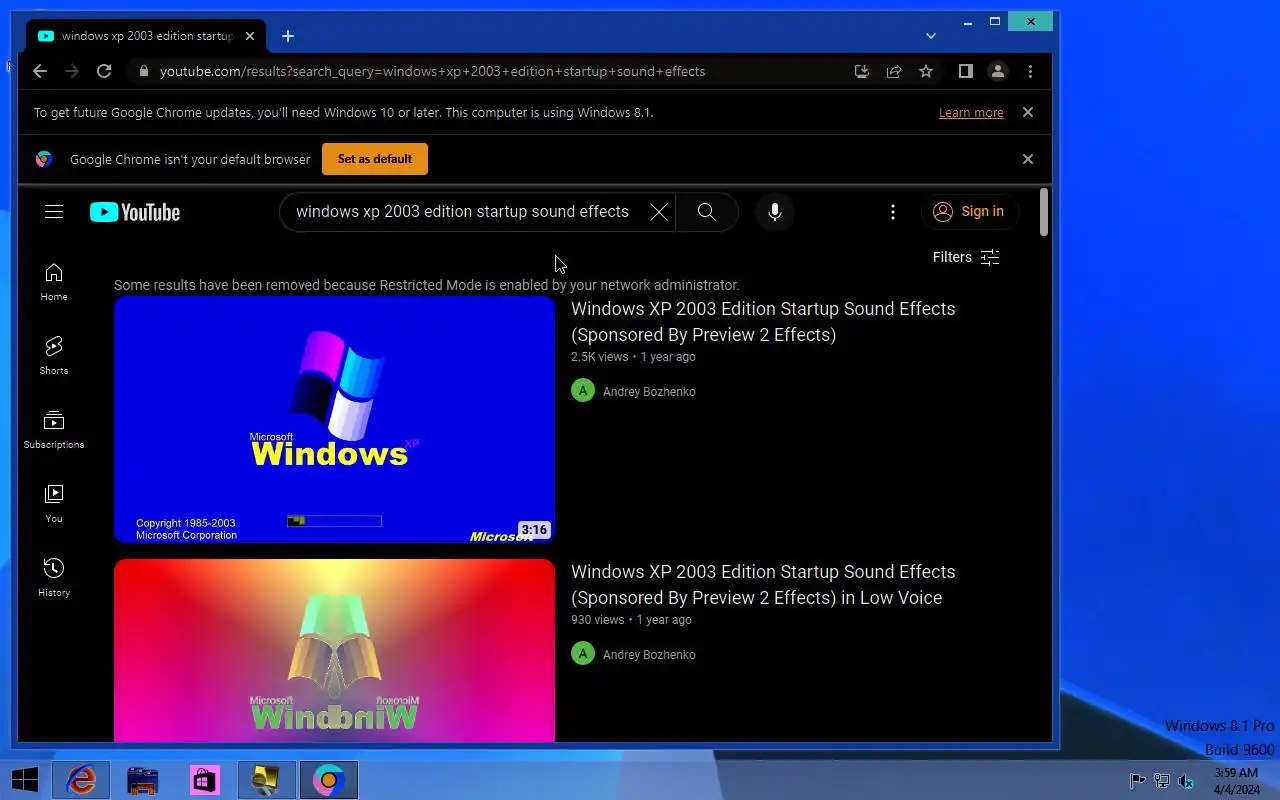The height and width of the screenshot is (800, 1280).
Task: Click the Chrome forward arrow
Action: (72, 71)
